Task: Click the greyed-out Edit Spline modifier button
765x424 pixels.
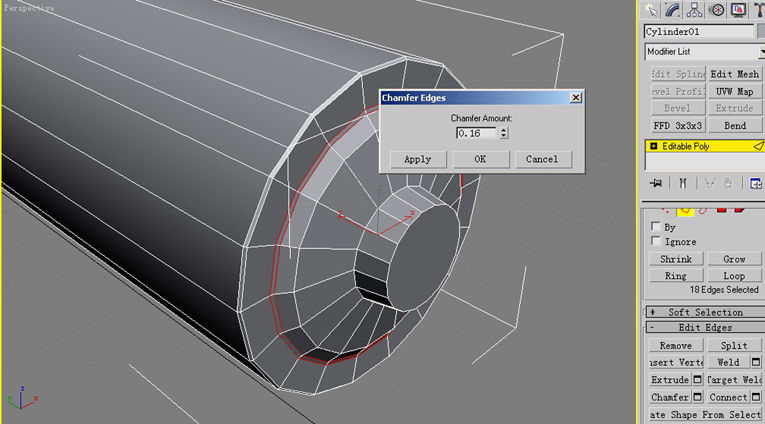Action: click(678, 74)
